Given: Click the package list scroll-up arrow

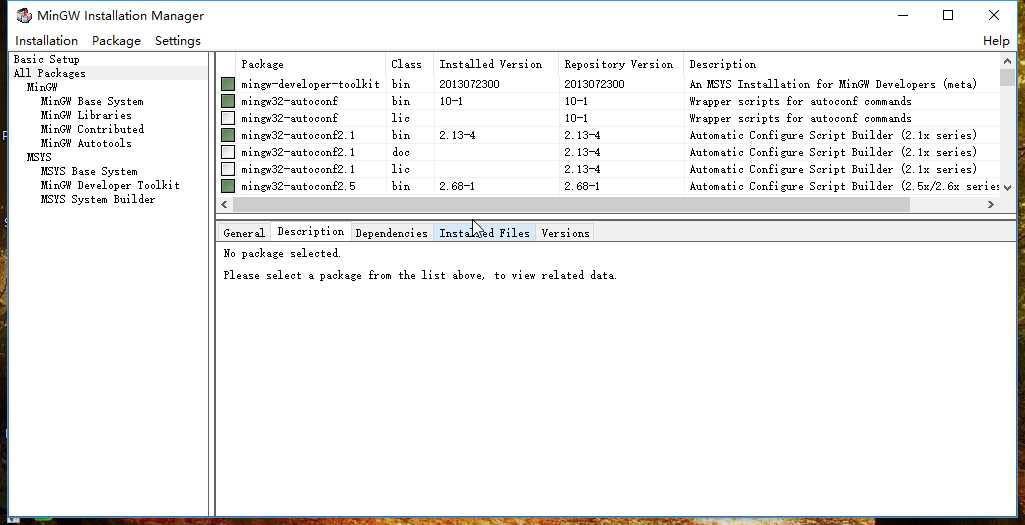Looking at the screenshot, I should pyautogui.click(x=1007, y=61).
